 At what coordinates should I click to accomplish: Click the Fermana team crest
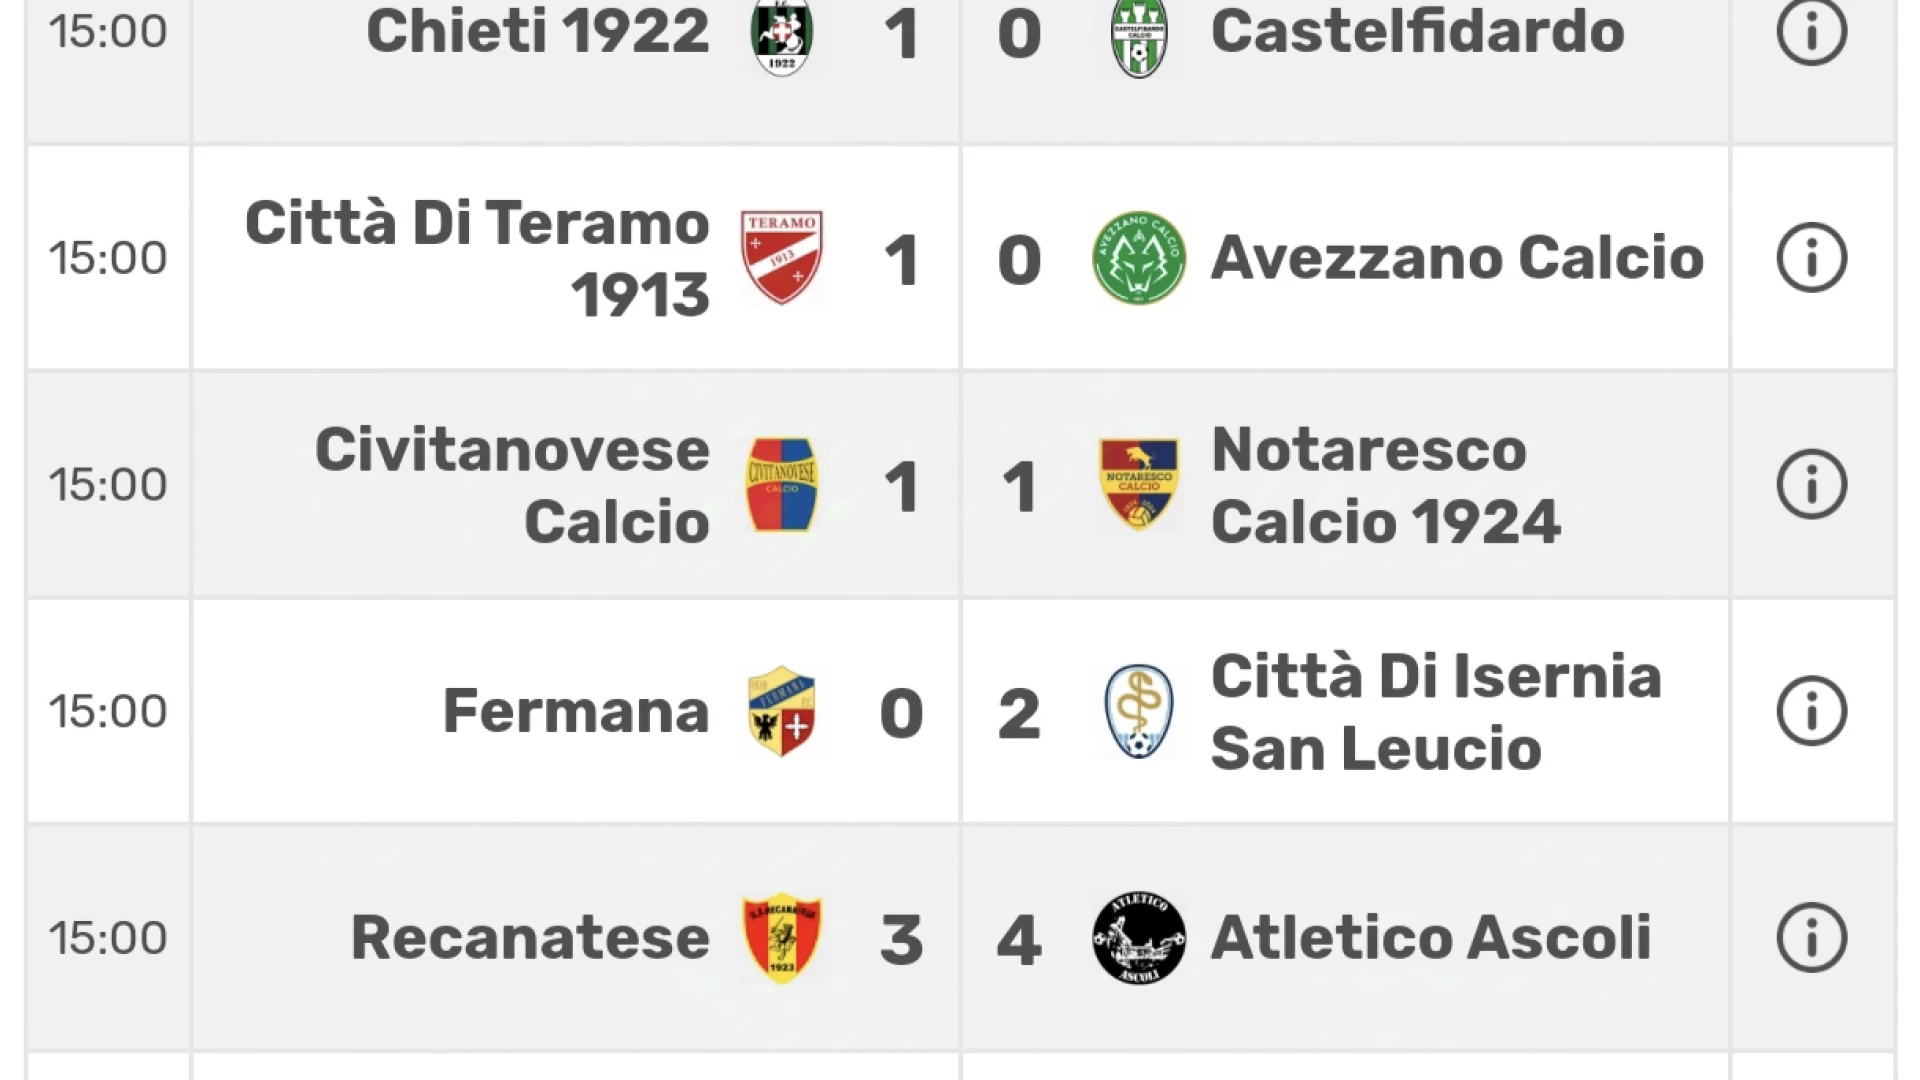(x=782, y=712)
